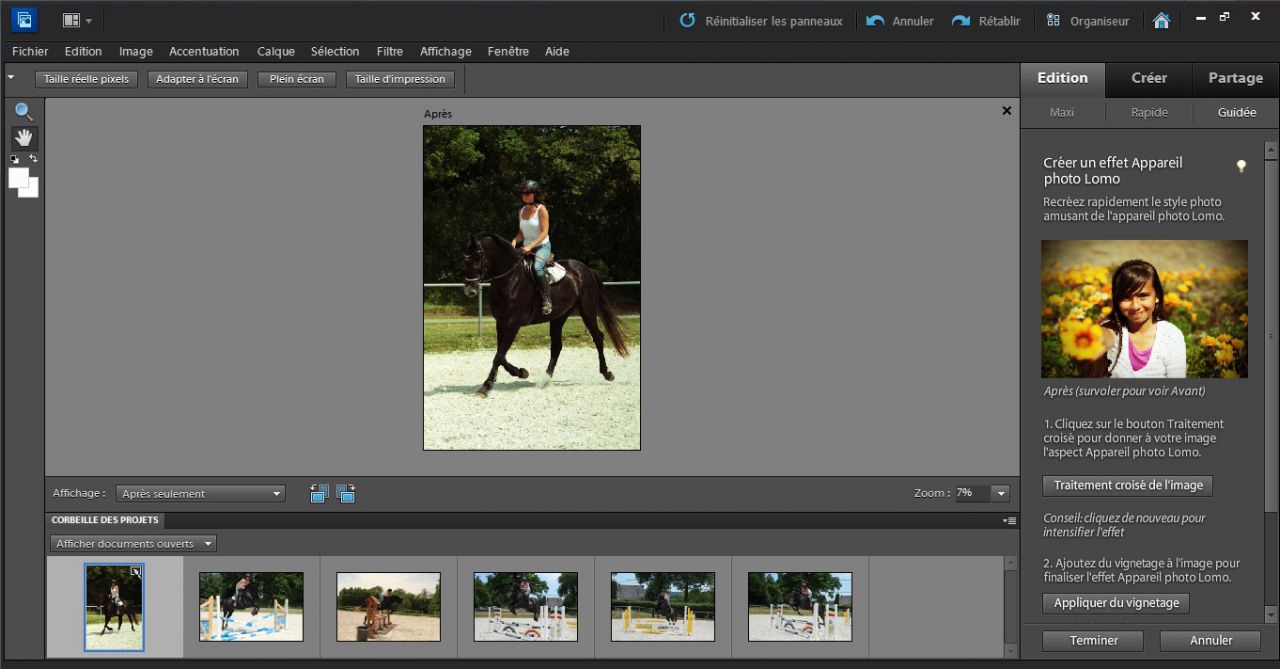Screen dimensions: 1280x669
Task: Switch to the Créer tab
Action: [x=1149, y=78]
